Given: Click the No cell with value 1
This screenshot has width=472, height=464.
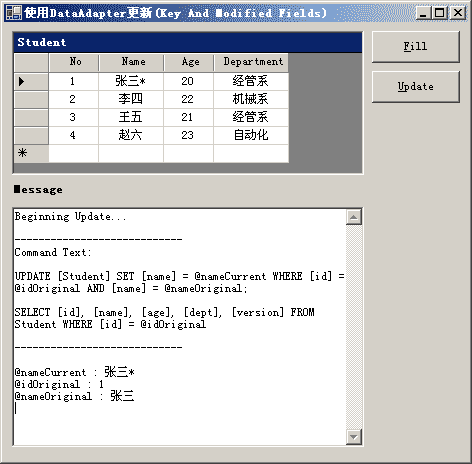Looking at the screenshot, I should click(74, 81).
